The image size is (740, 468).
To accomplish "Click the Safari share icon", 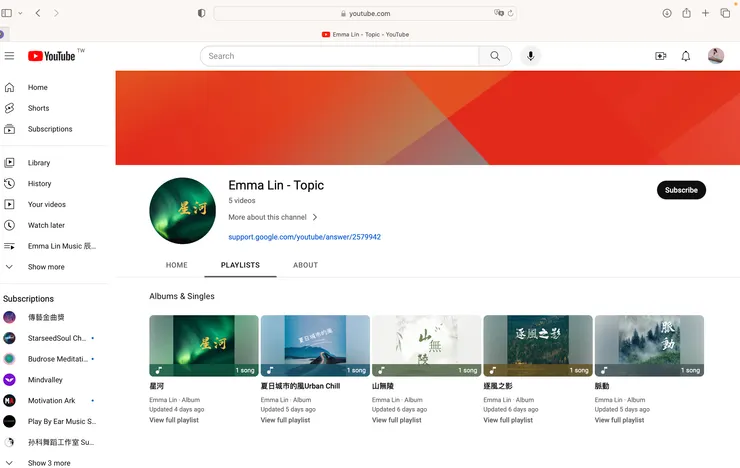I will (x=686, y=13).
